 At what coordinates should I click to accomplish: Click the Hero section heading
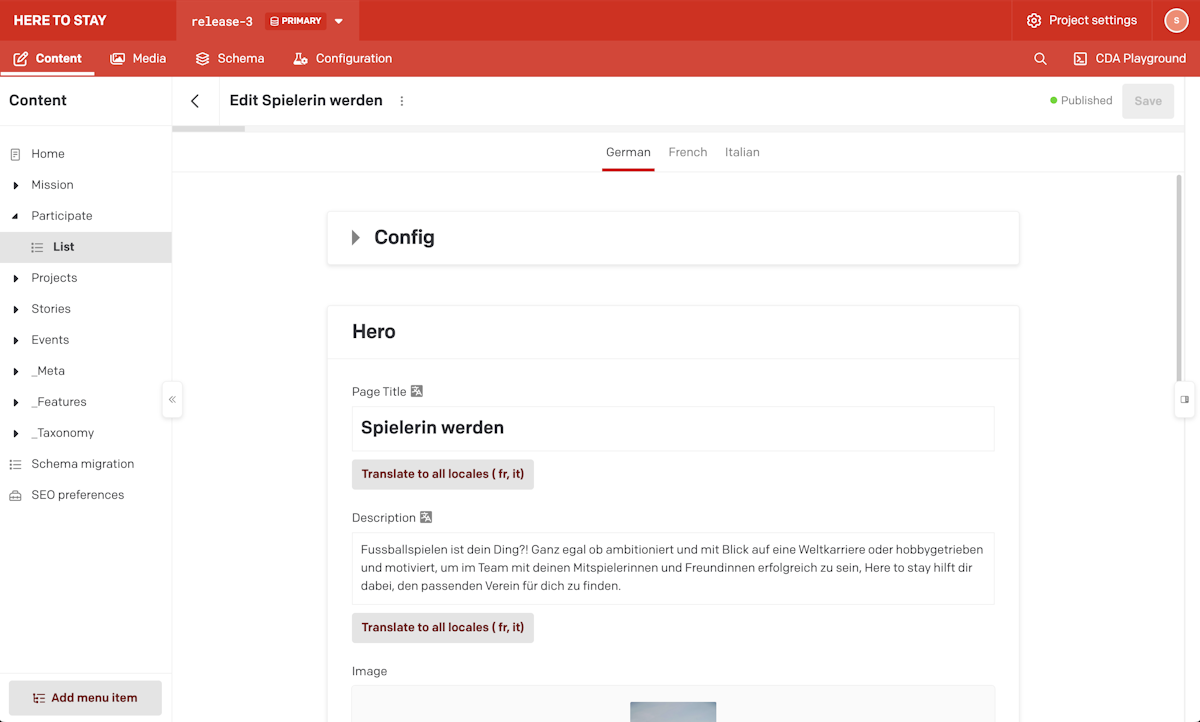tap(374, 332)
